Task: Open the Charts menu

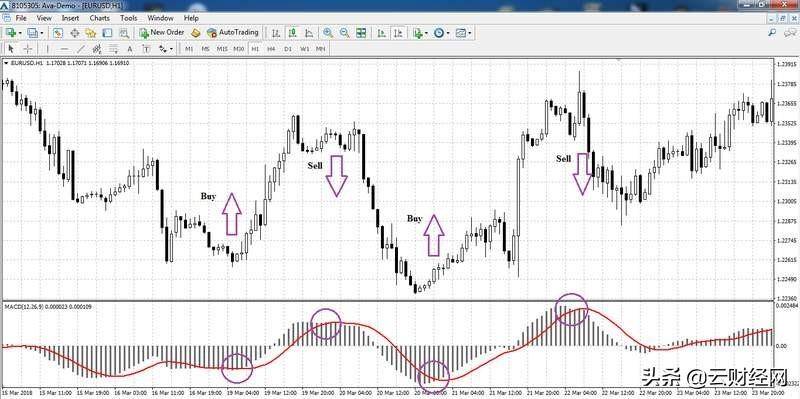Action: tap(99, 18)
